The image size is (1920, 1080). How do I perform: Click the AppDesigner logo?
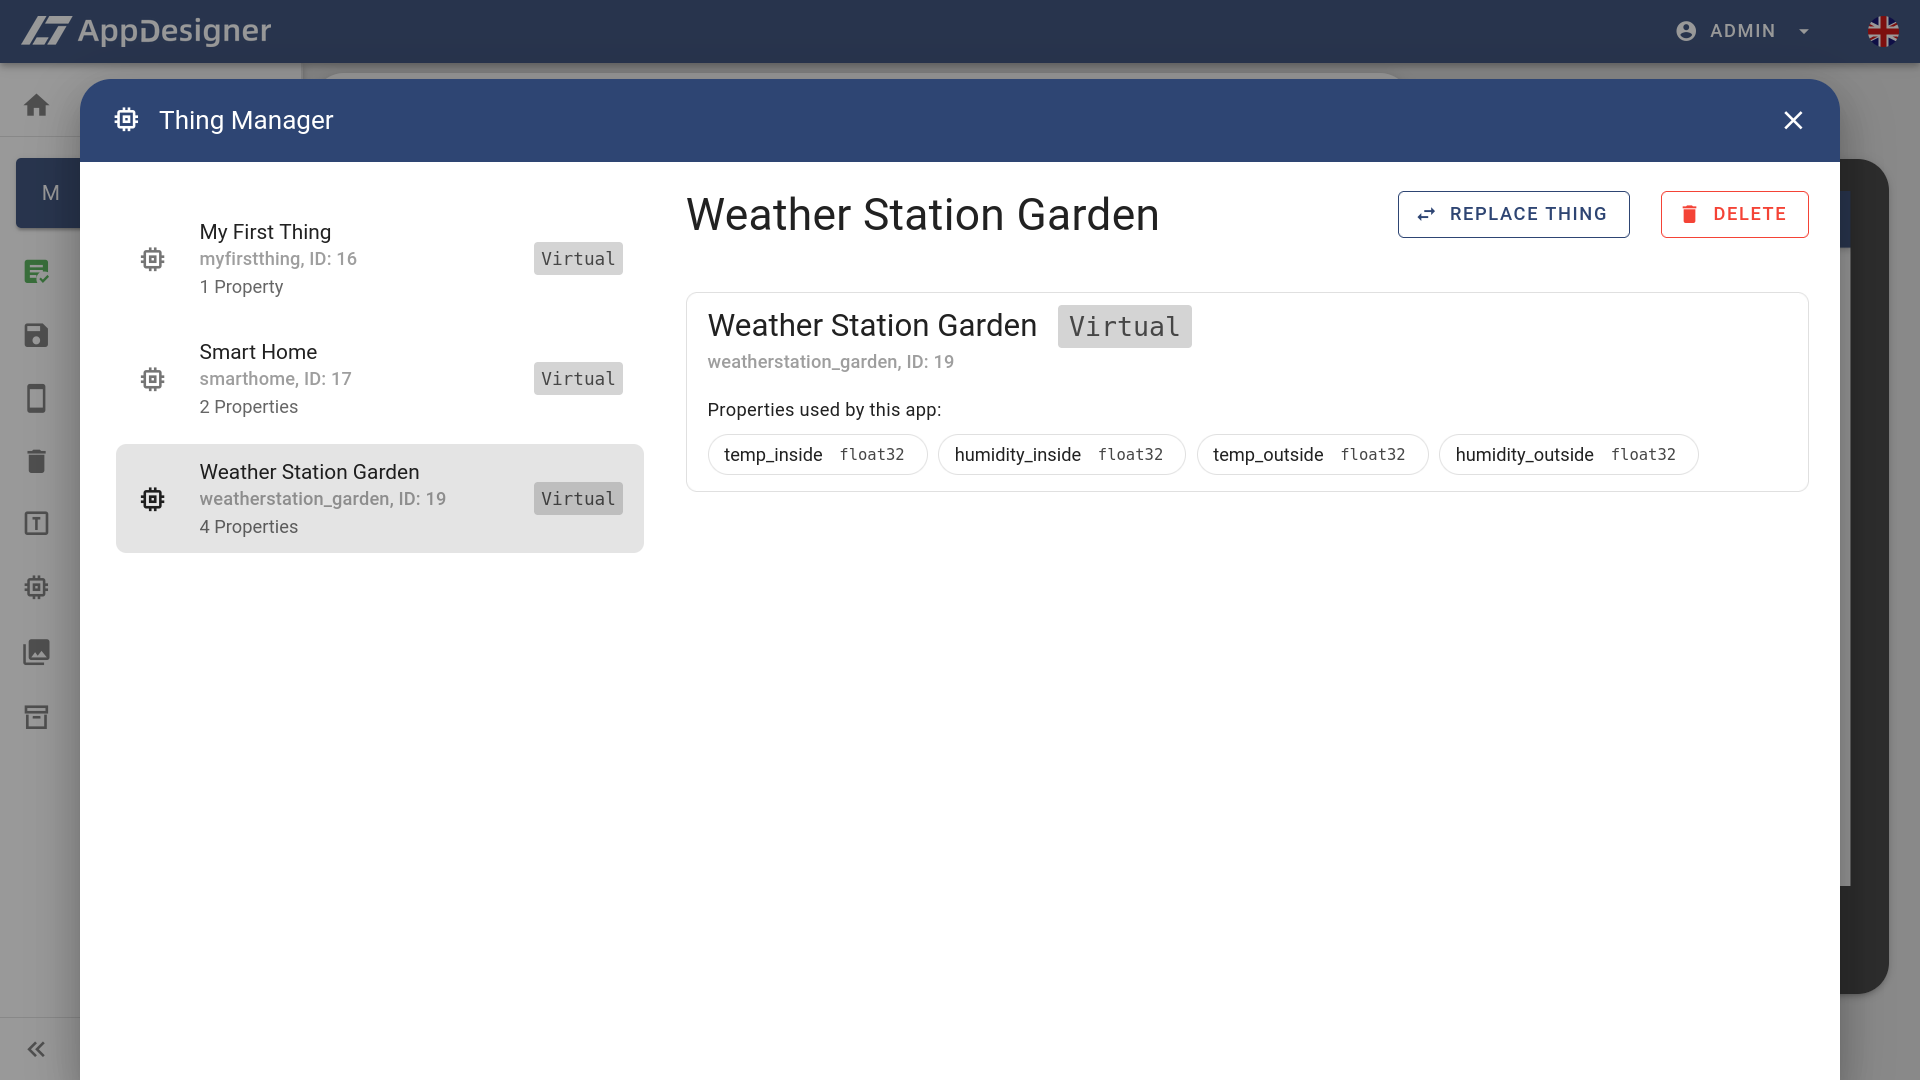pyautogui.click(x=146, y=31)
